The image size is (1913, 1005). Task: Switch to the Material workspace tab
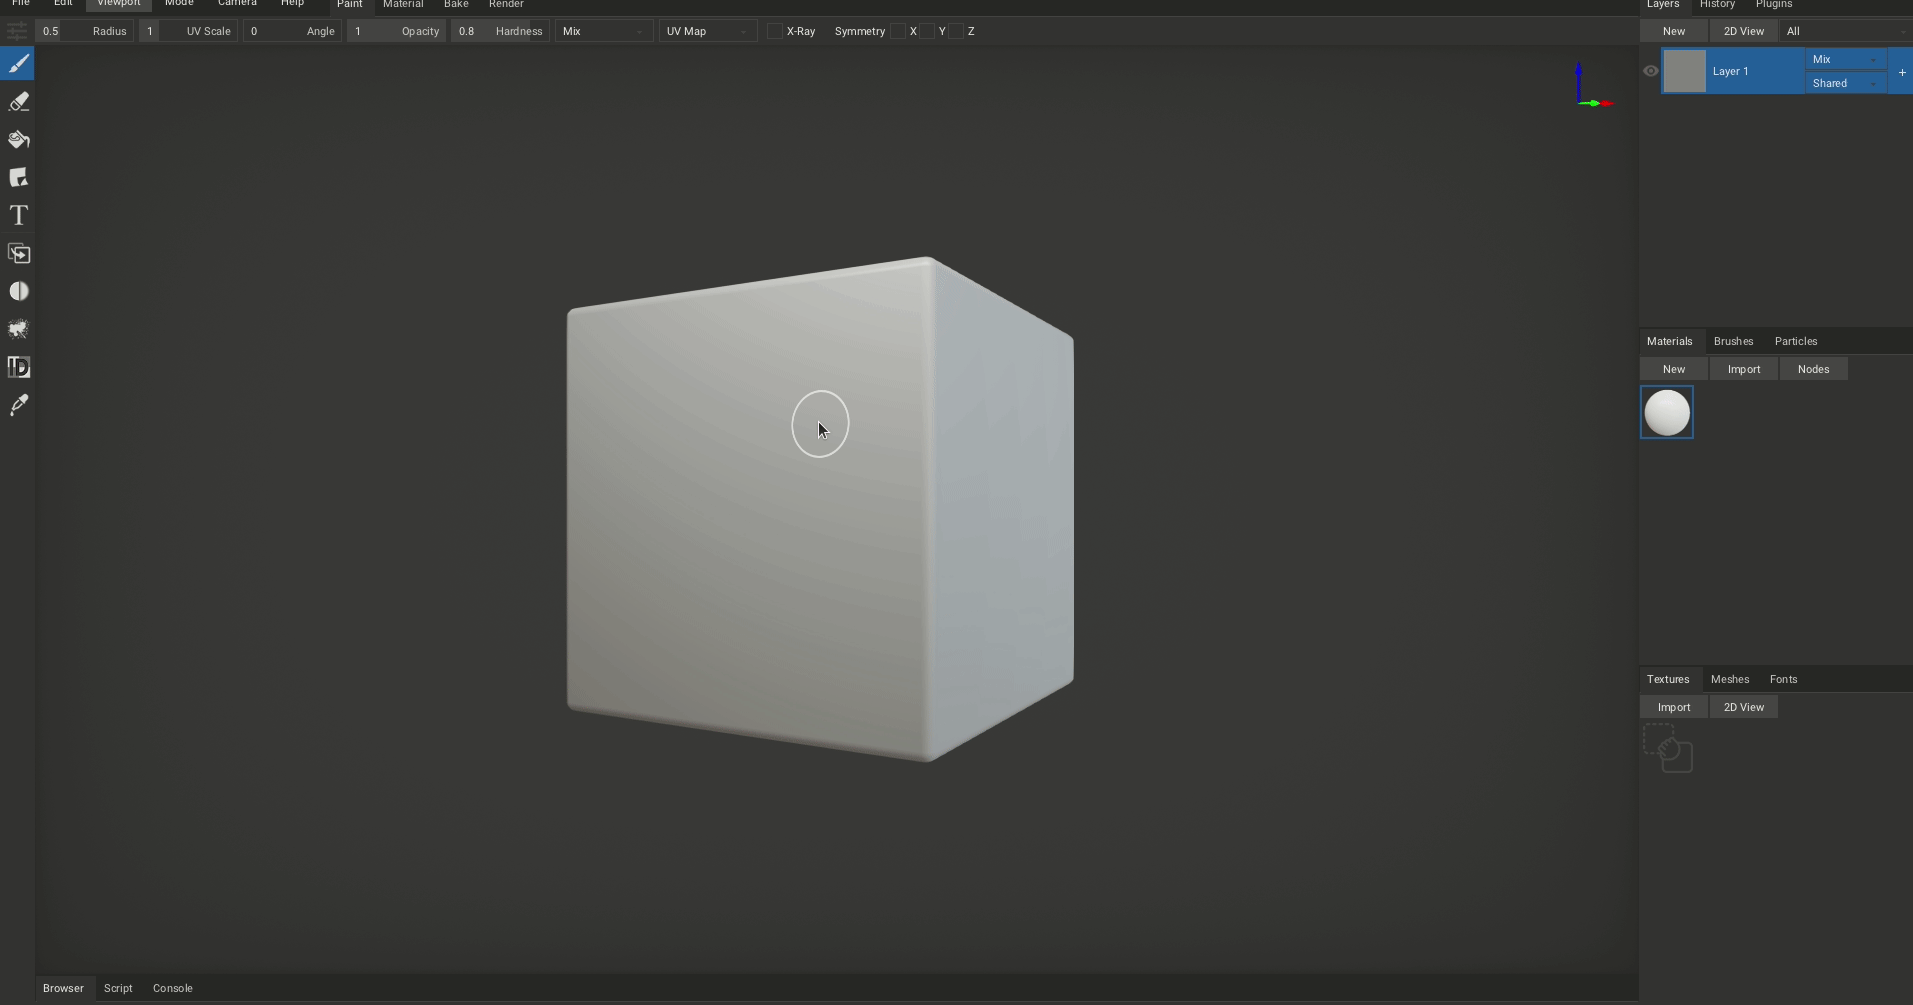(x=403, y=5)
